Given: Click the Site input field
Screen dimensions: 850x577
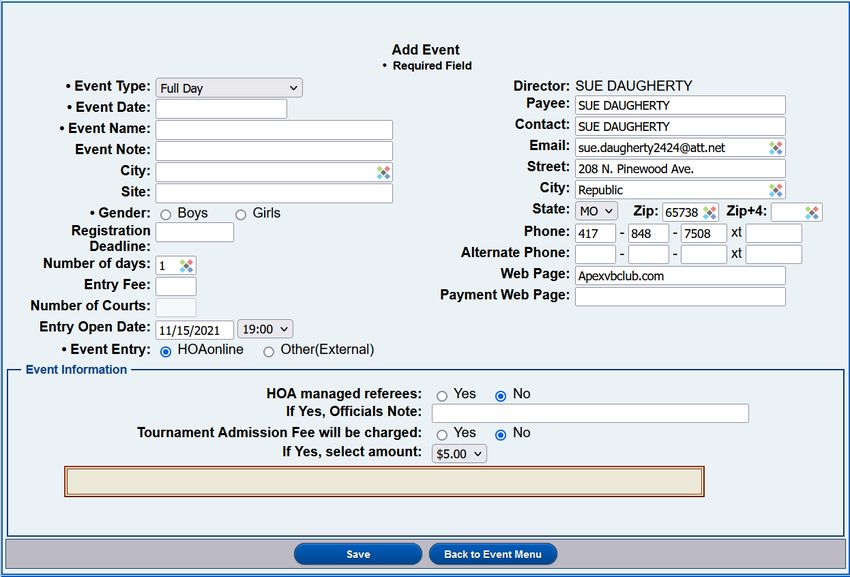Looking at the screenshot, I should pos(274,193).
